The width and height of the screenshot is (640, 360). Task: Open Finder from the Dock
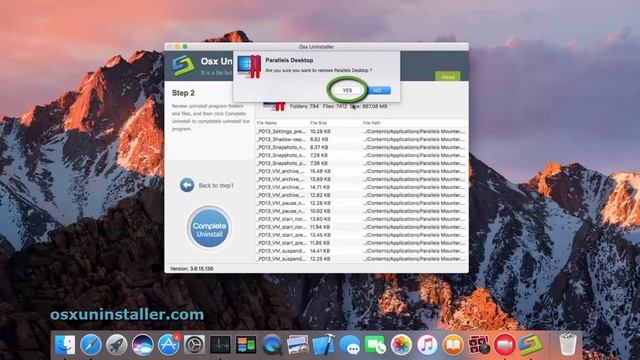click(65, 345)
